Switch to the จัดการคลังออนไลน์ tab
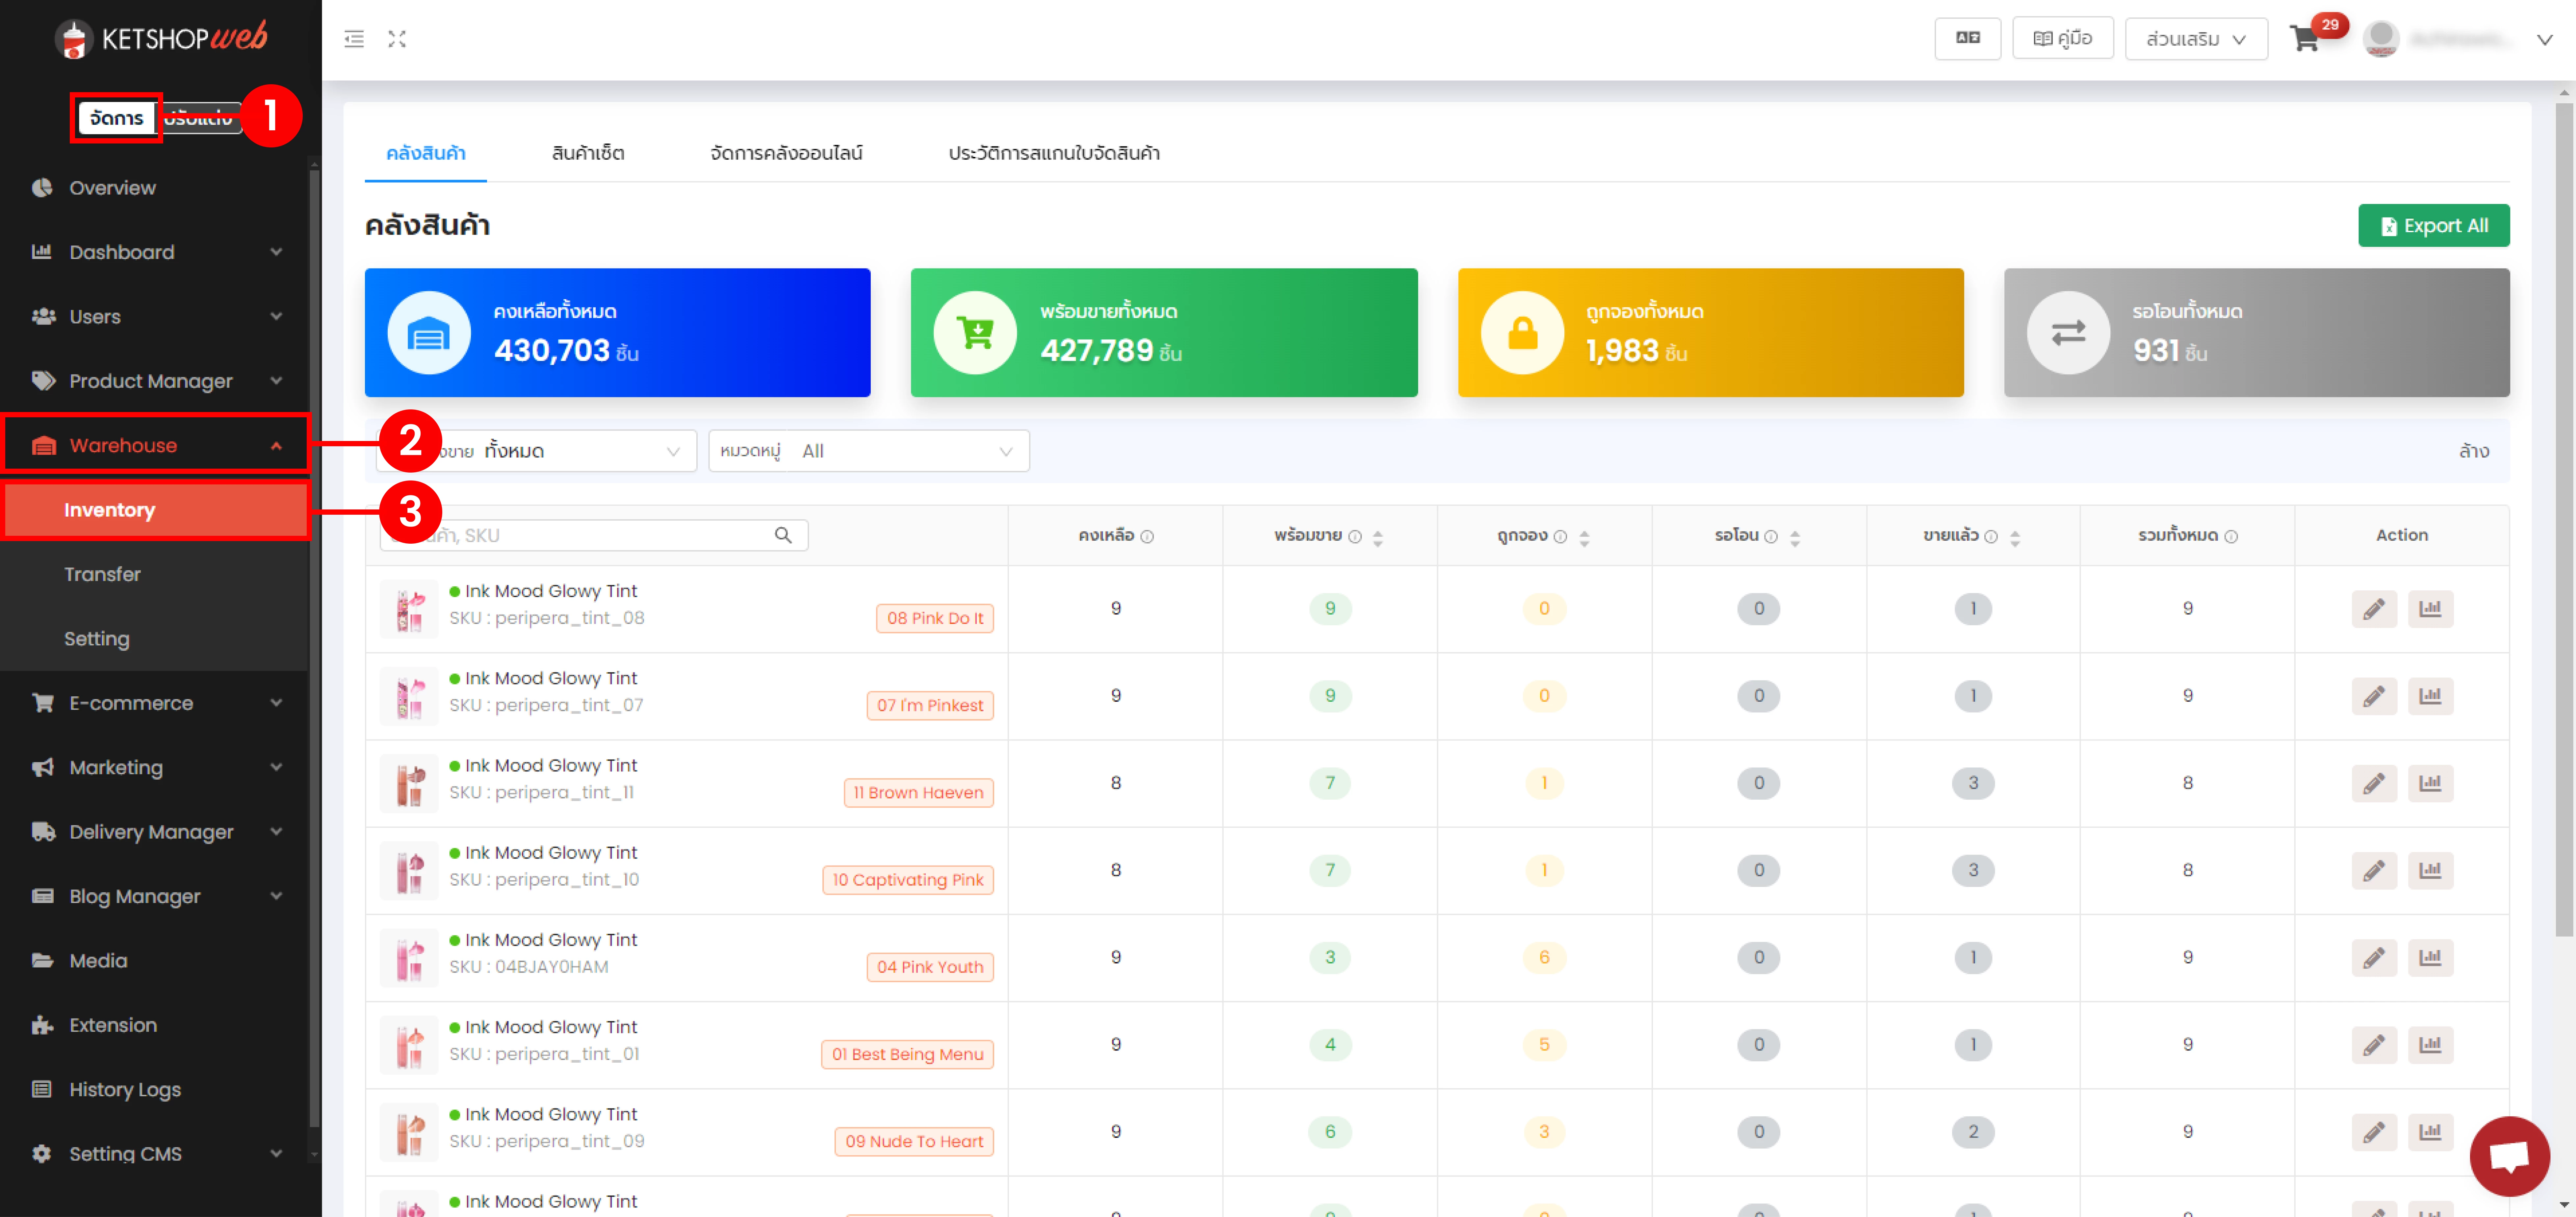The height and width of the screenshot is (1217, 2576). 786,153
